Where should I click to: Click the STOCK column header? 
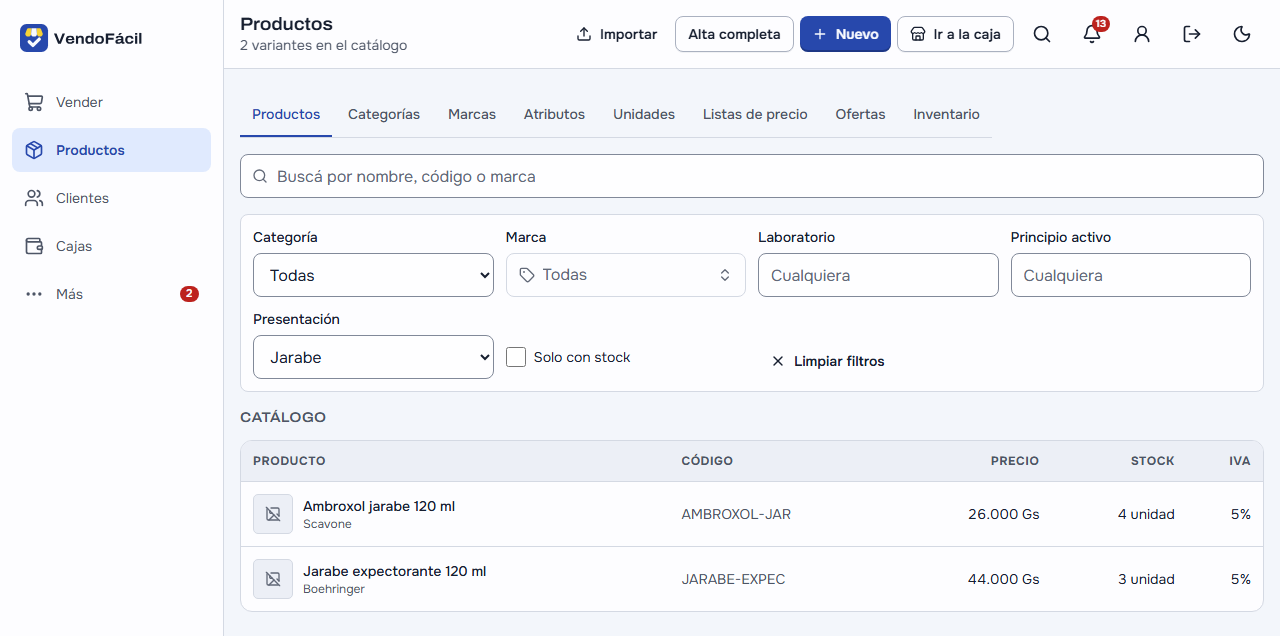point(1153,461)
